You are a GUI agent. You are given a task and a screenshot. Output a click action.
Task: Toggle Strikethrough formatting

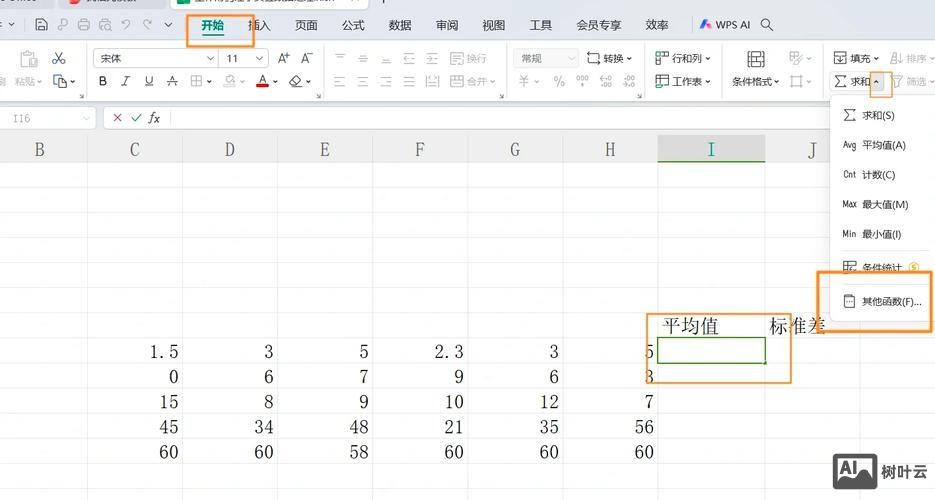[172, 81]
